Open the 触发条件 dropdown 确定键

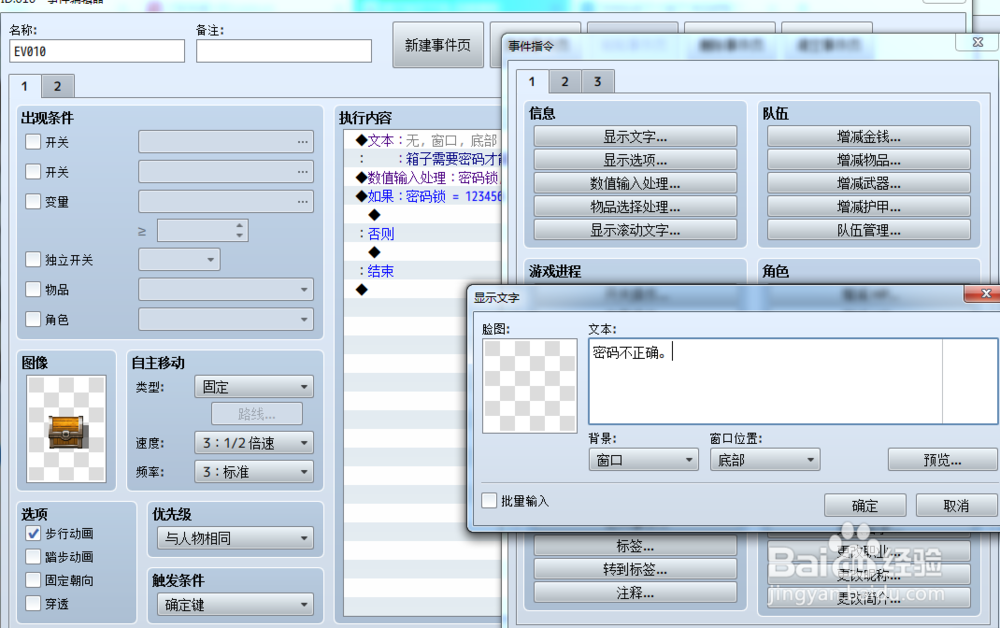(235, 604)
